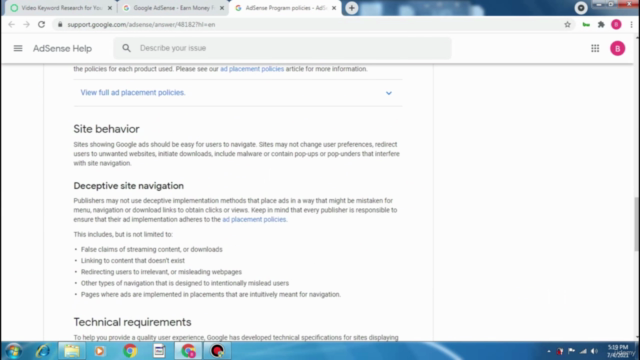This screenshot has width=640, height=360.
Task: Click 'Other types of navigation' bullet text
Action: point(184,283)
